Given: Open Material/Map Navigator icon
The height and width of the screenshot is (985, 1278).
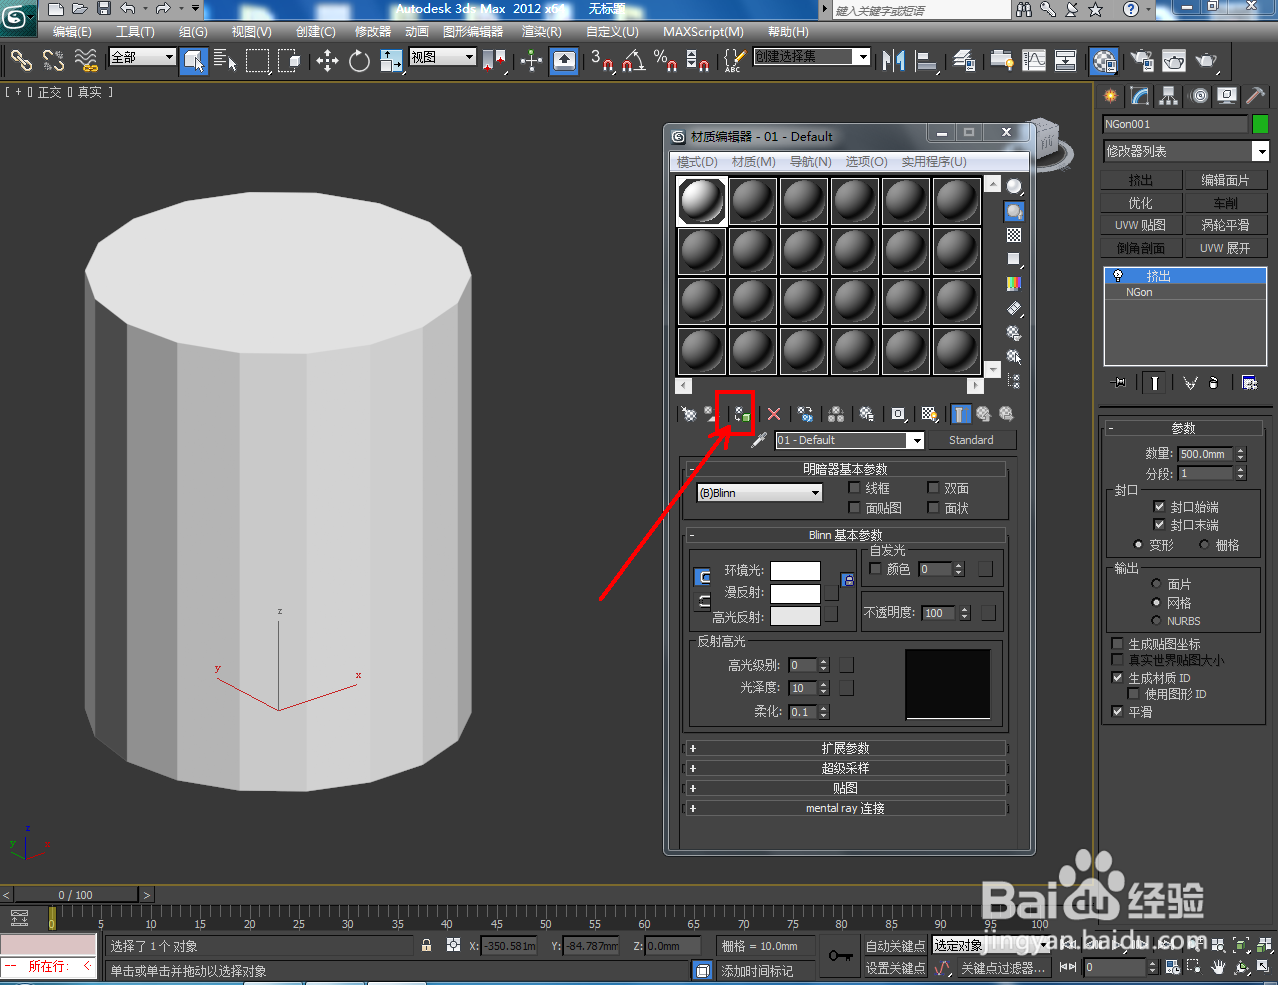Looking at the screenshot, I should click(1014, 381).
